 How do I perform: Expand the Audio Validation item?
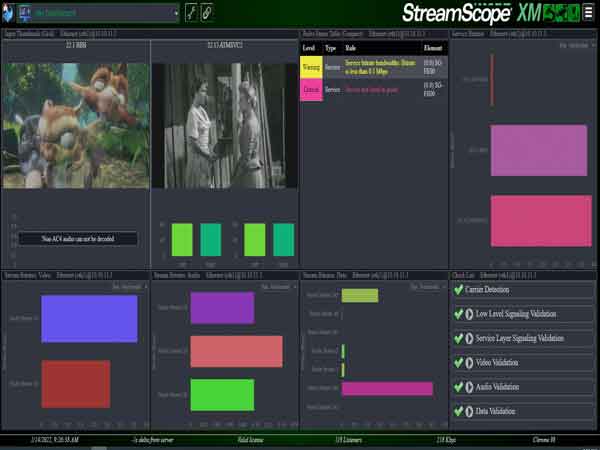click(469, 387)
